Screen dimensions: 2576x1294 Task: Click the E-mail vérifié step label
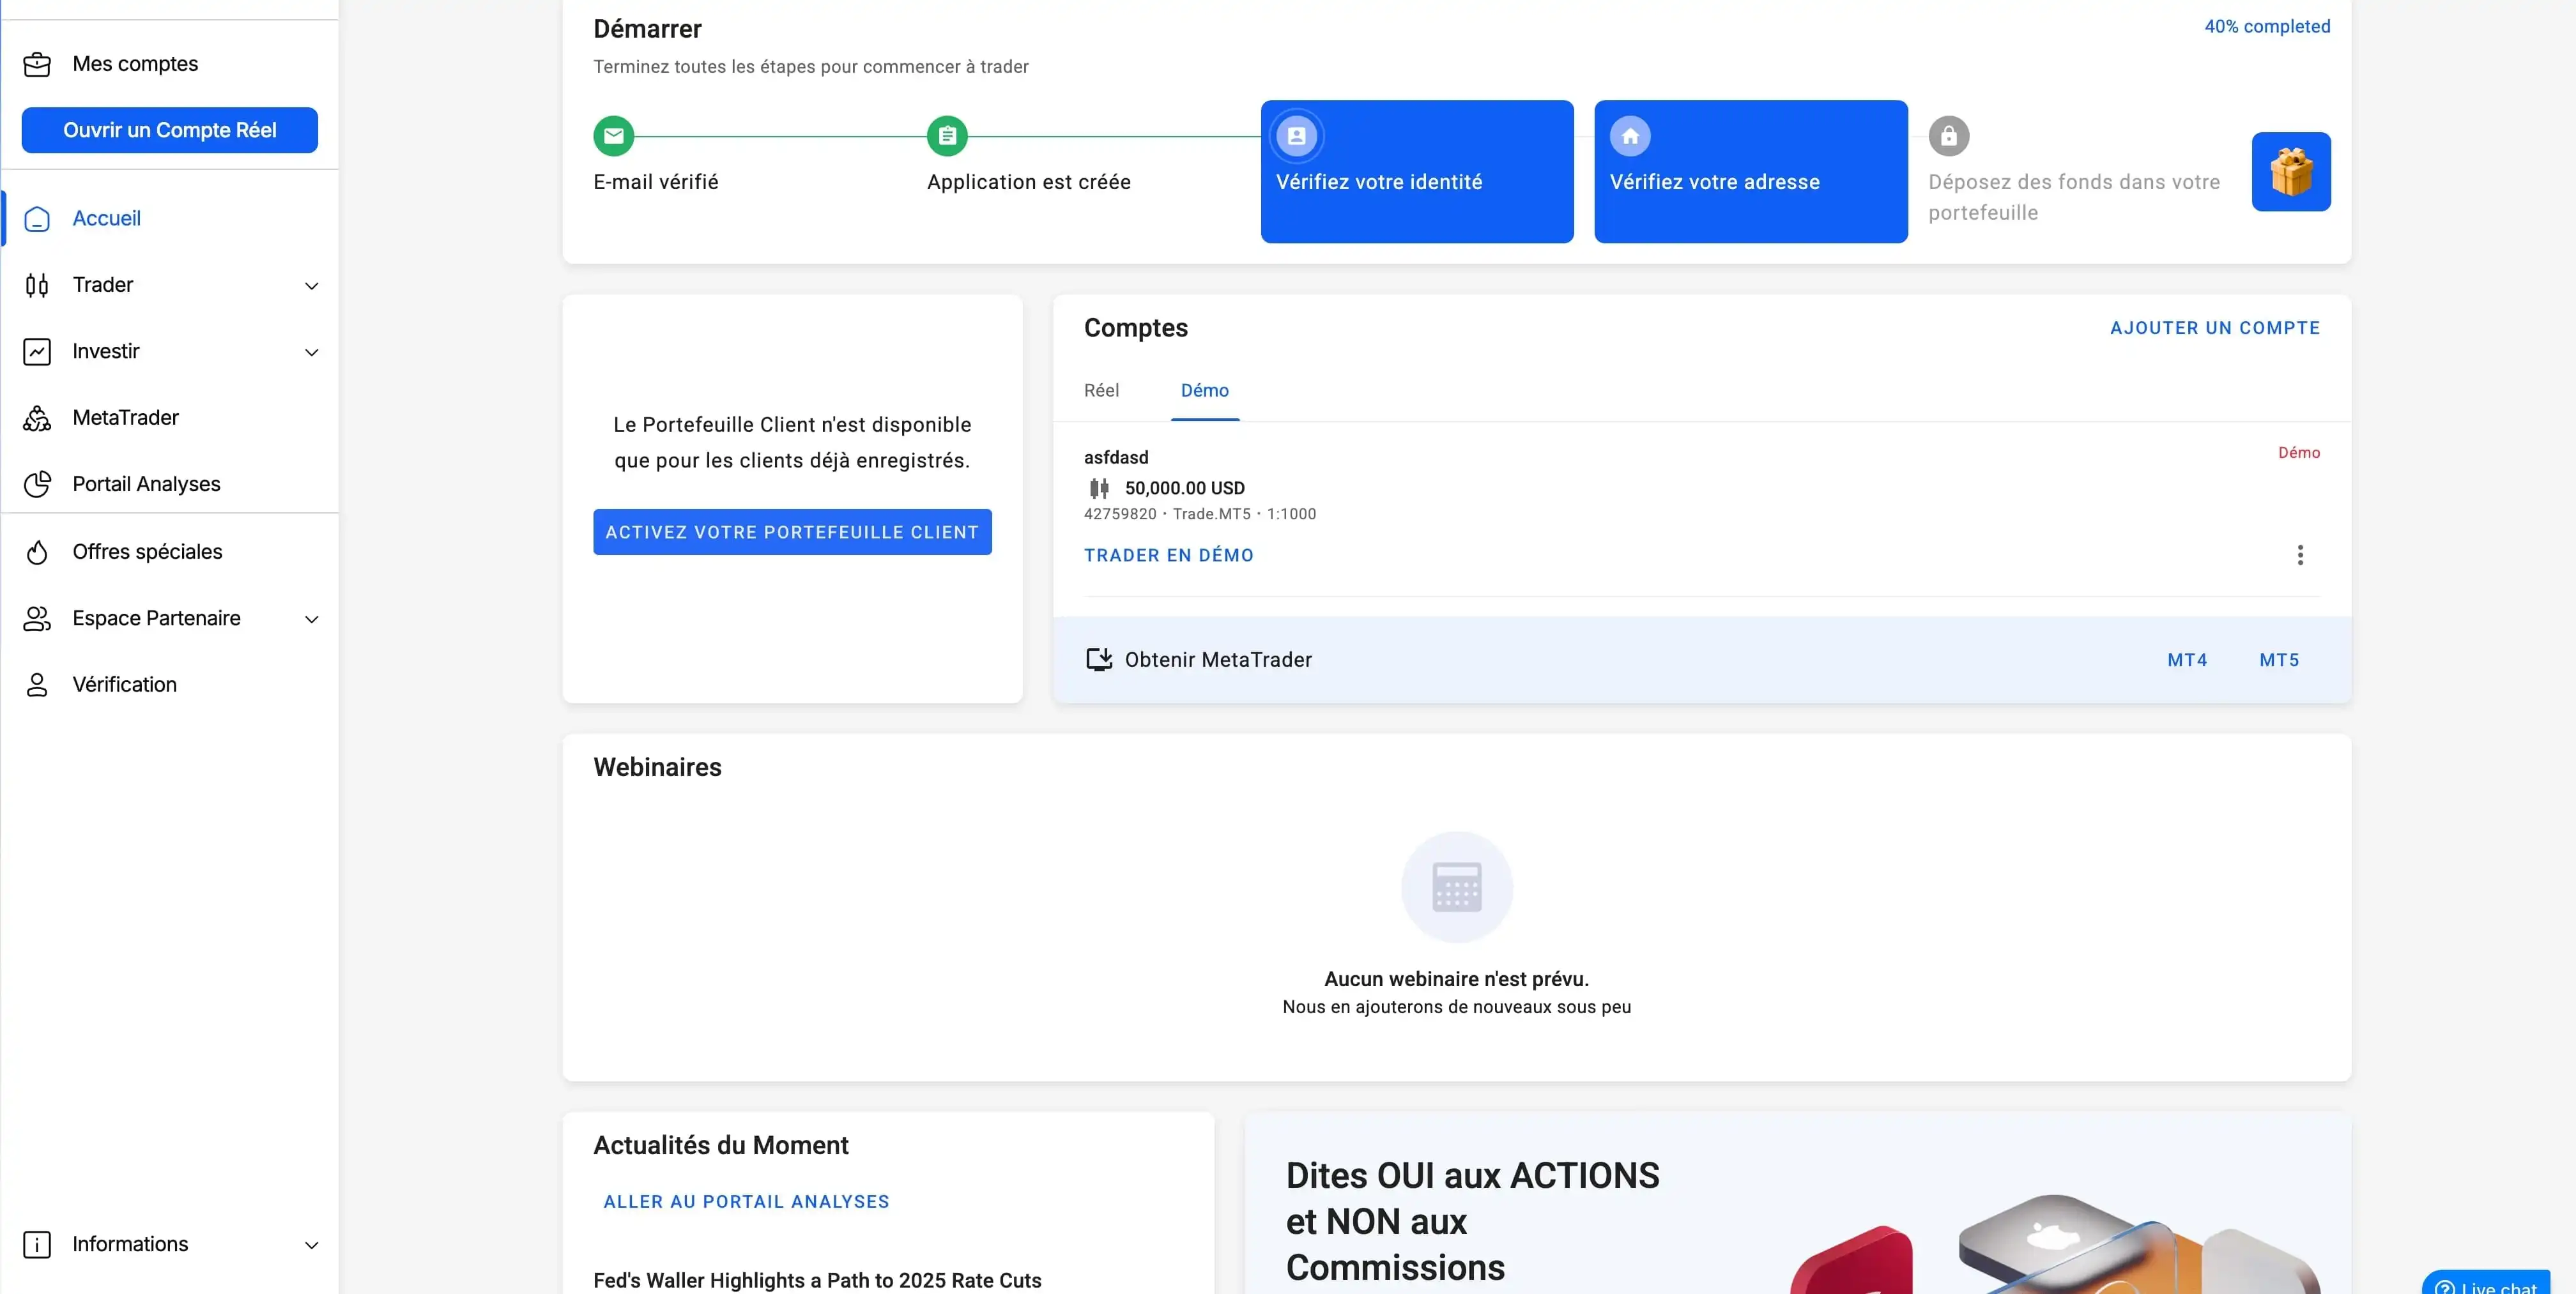point(656,182)
